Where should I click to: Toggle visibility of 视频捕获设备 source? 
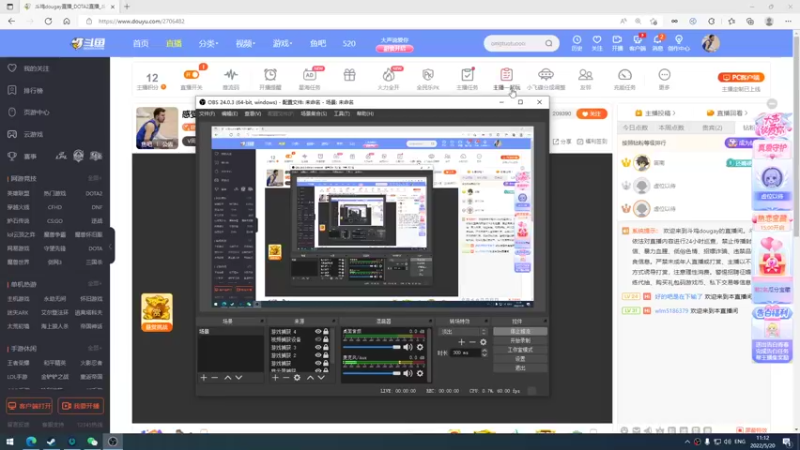point(318,339)
